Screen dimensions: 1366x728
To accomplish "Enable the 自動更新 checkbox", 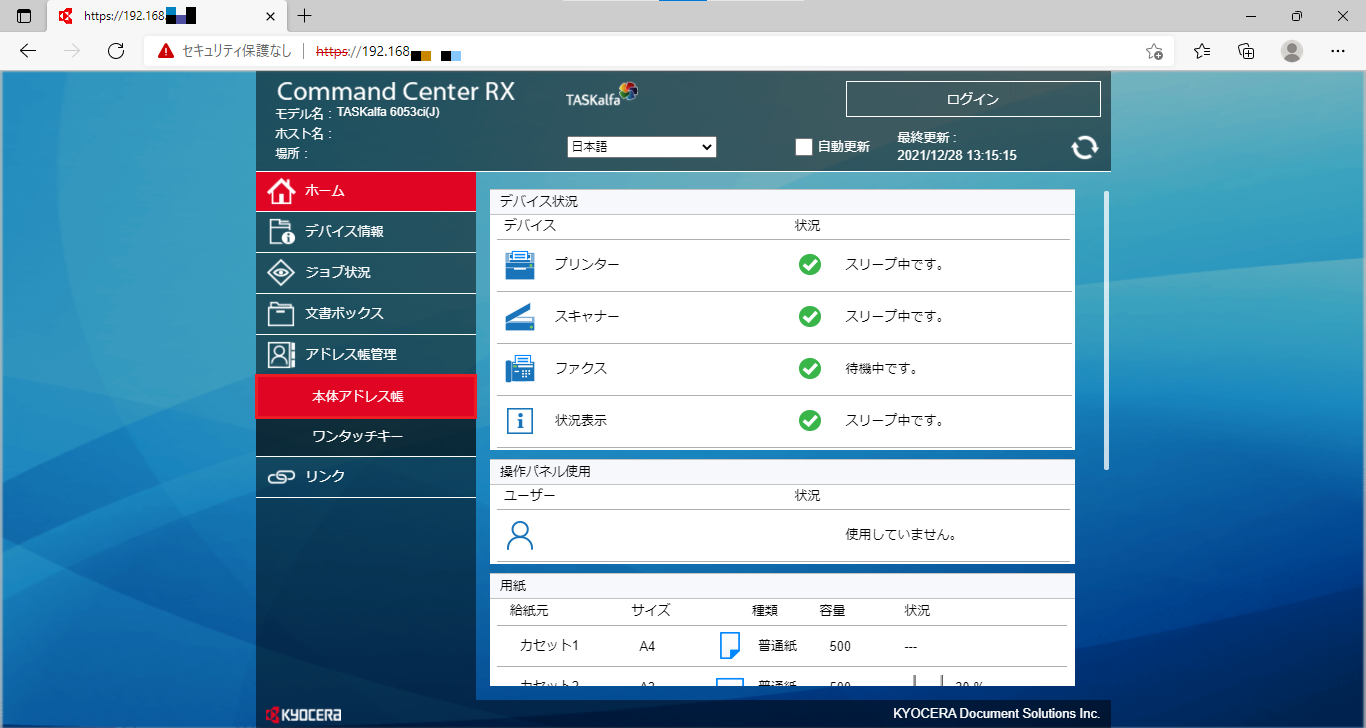I will coord(803,146).
